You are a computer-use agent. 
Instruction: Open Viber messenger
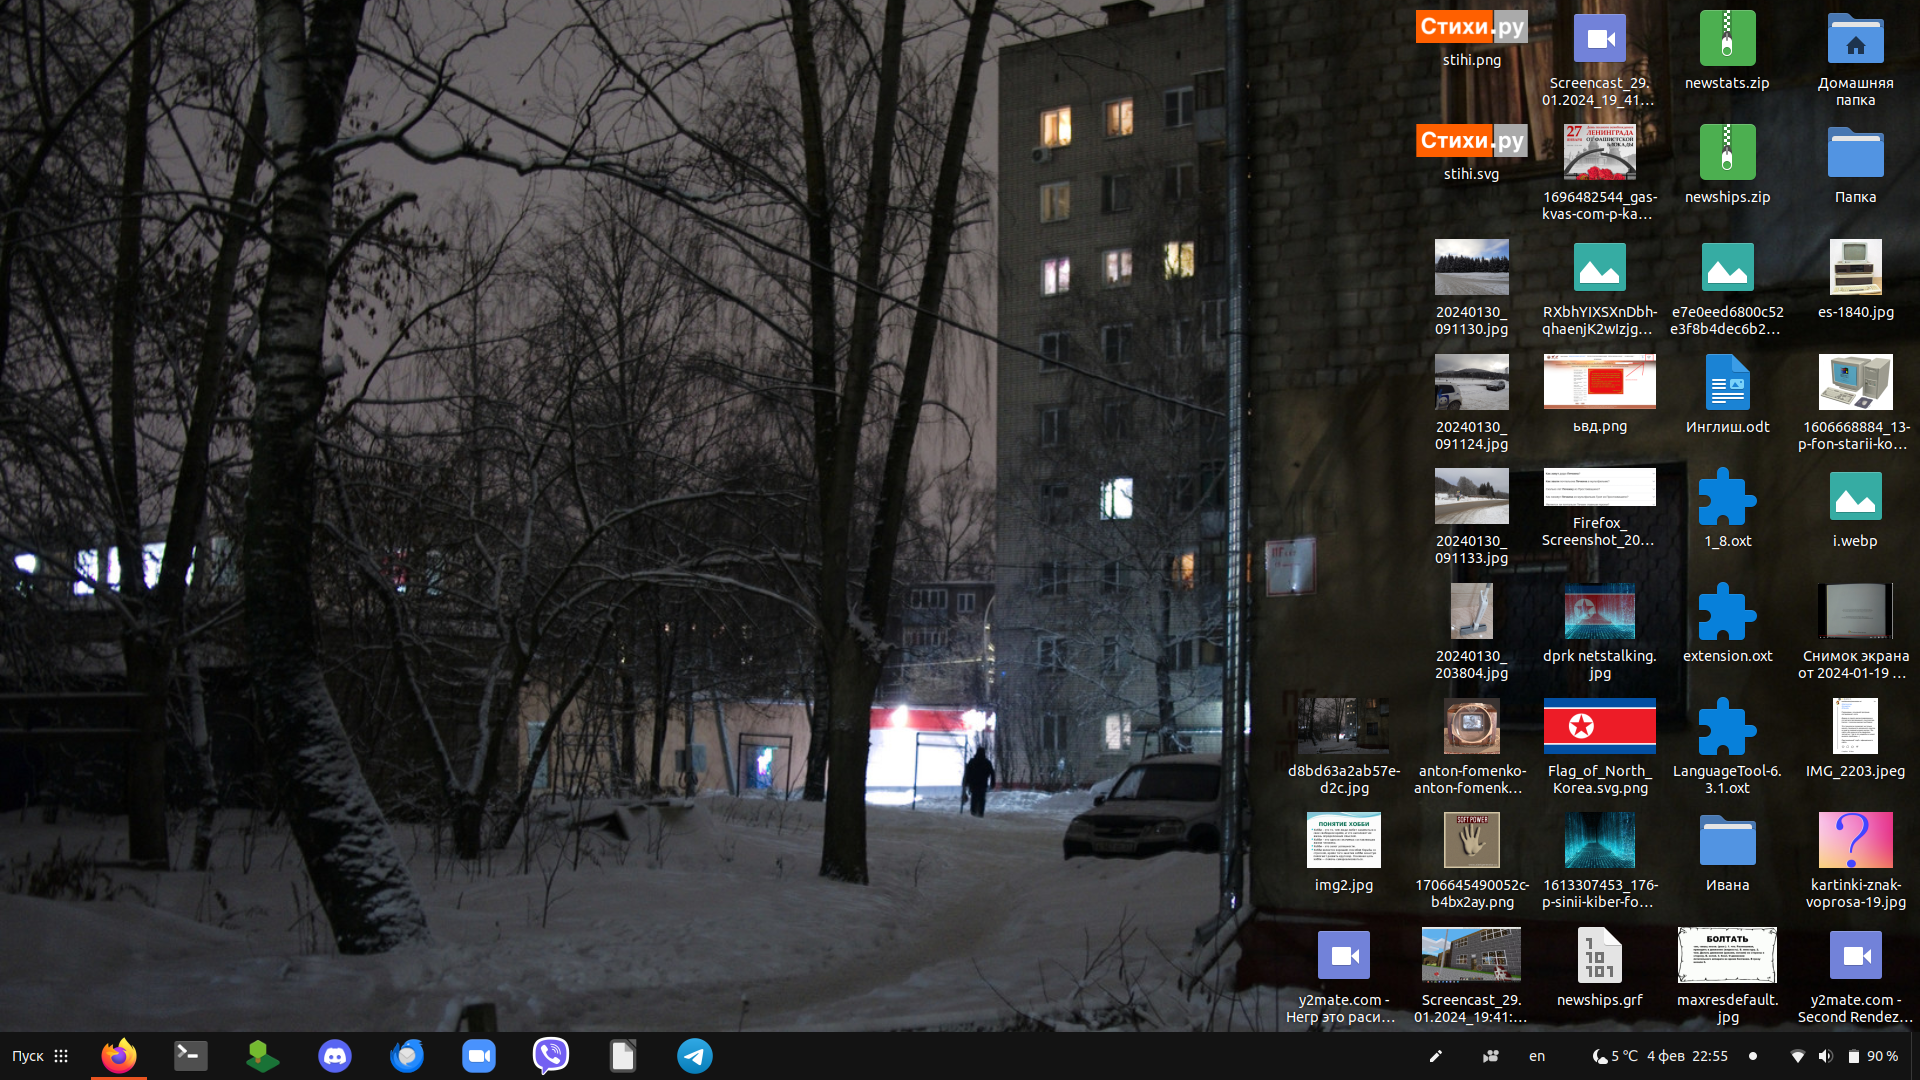tap(551, 1056)
